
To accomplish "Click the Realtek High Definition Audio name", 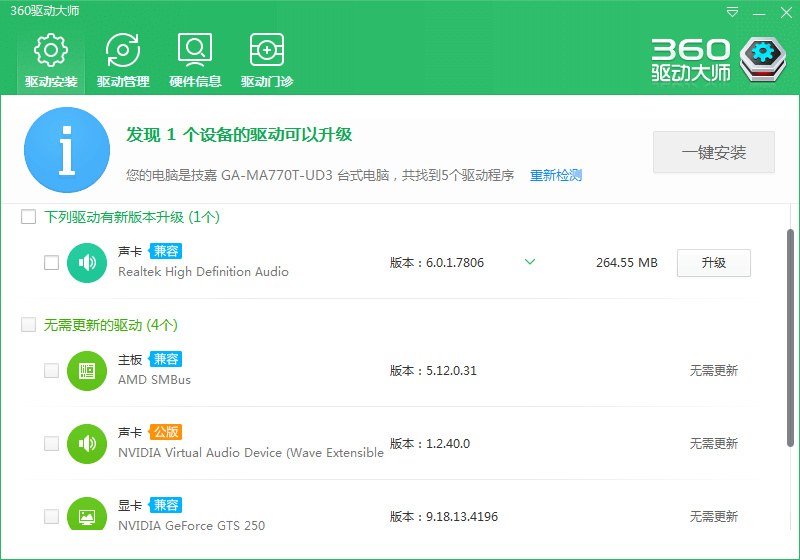I will (203, 272).
